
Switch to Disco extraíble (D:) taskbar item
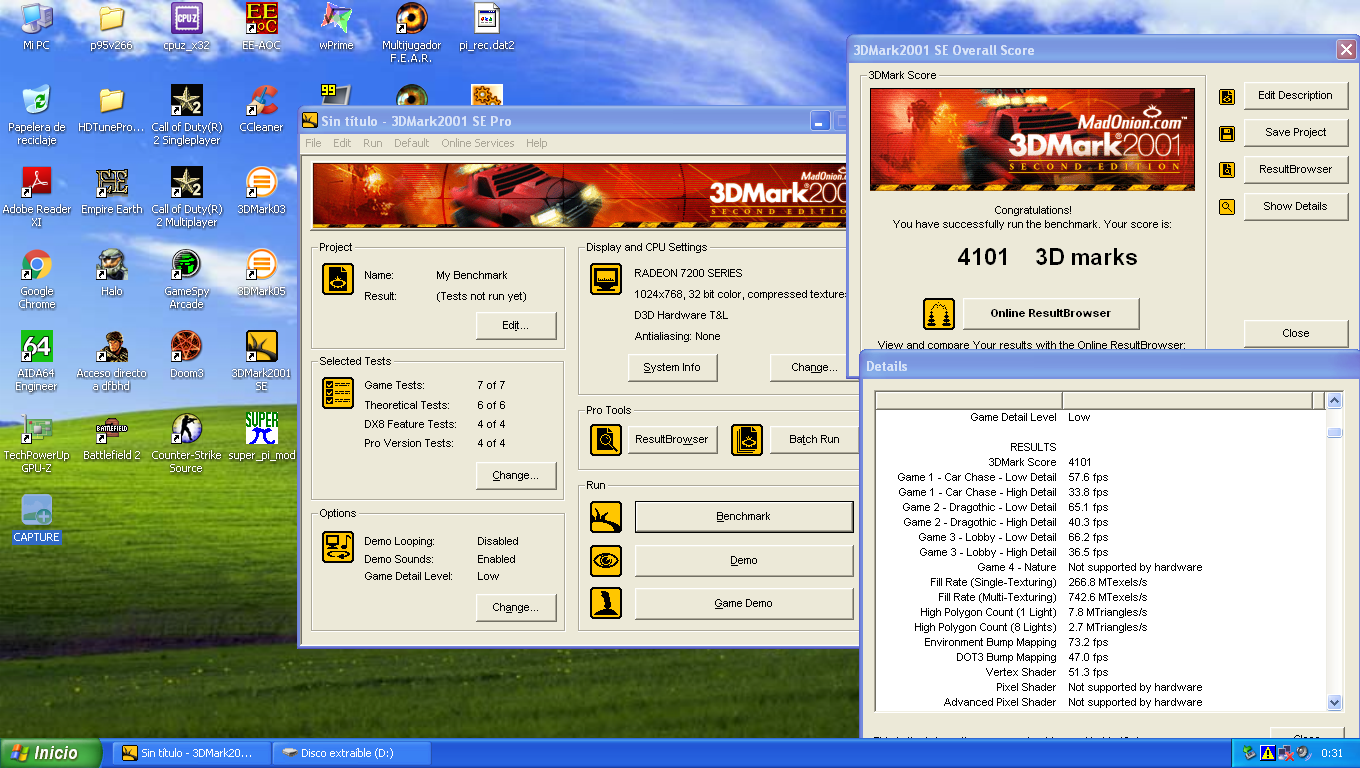point(350,753)
